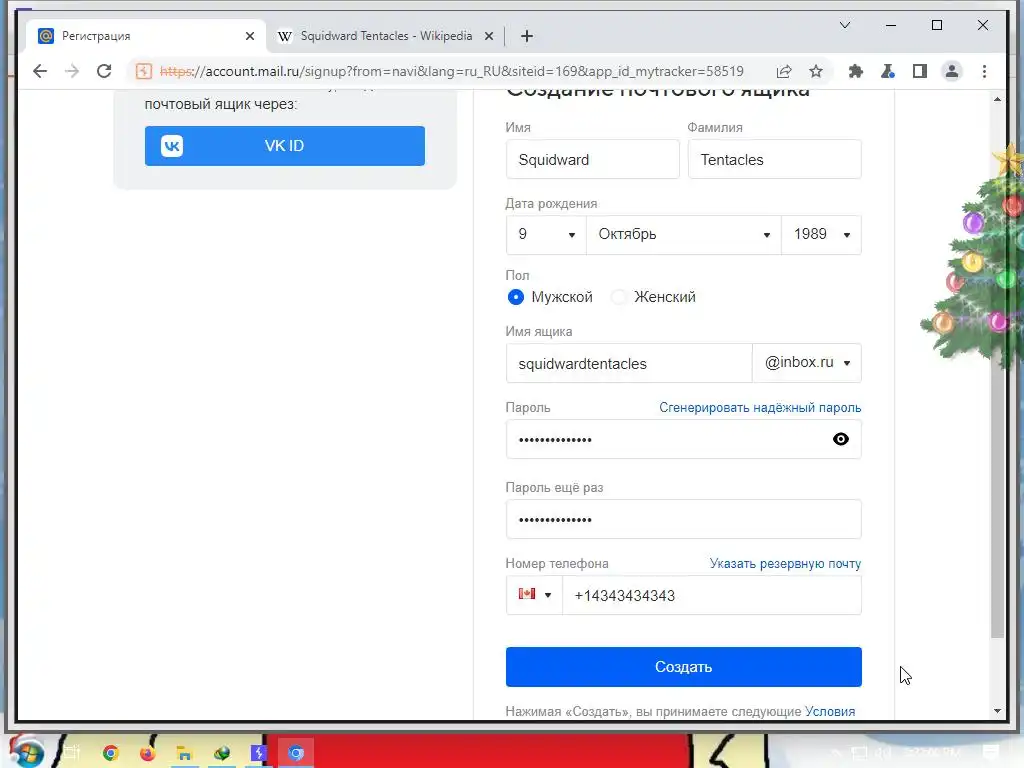Open the Chrome Labs flask icon
1024x768 pixels.
click(x=888, y=71)
